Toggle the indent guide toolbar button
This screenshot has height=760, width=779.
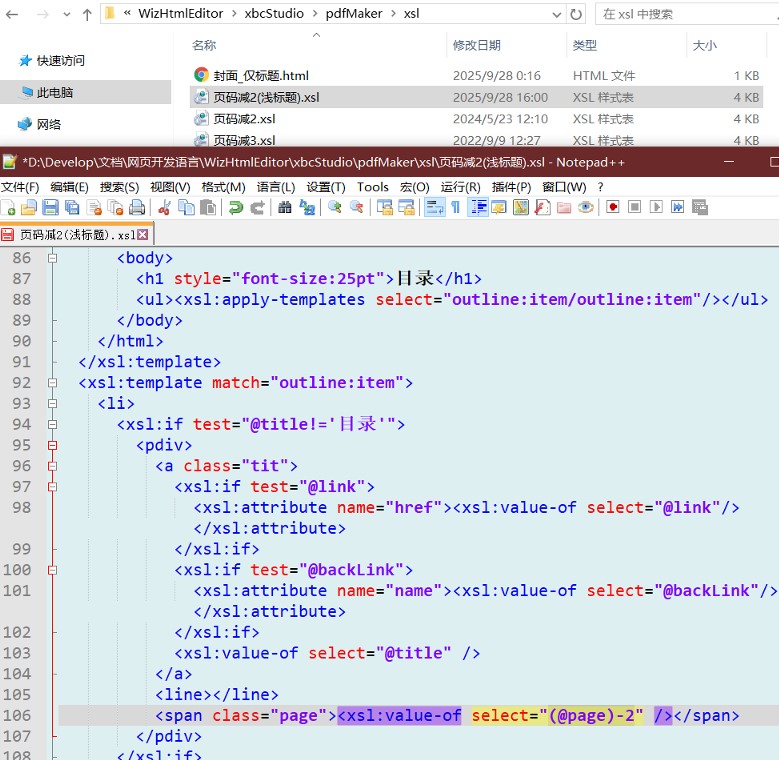478,207
